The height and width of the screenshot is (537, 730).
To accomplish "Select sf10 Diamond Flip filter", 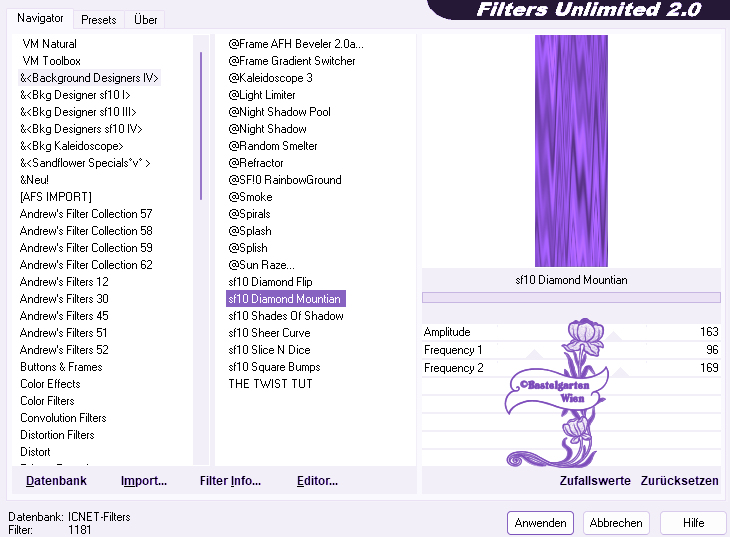I will point(270,282).
